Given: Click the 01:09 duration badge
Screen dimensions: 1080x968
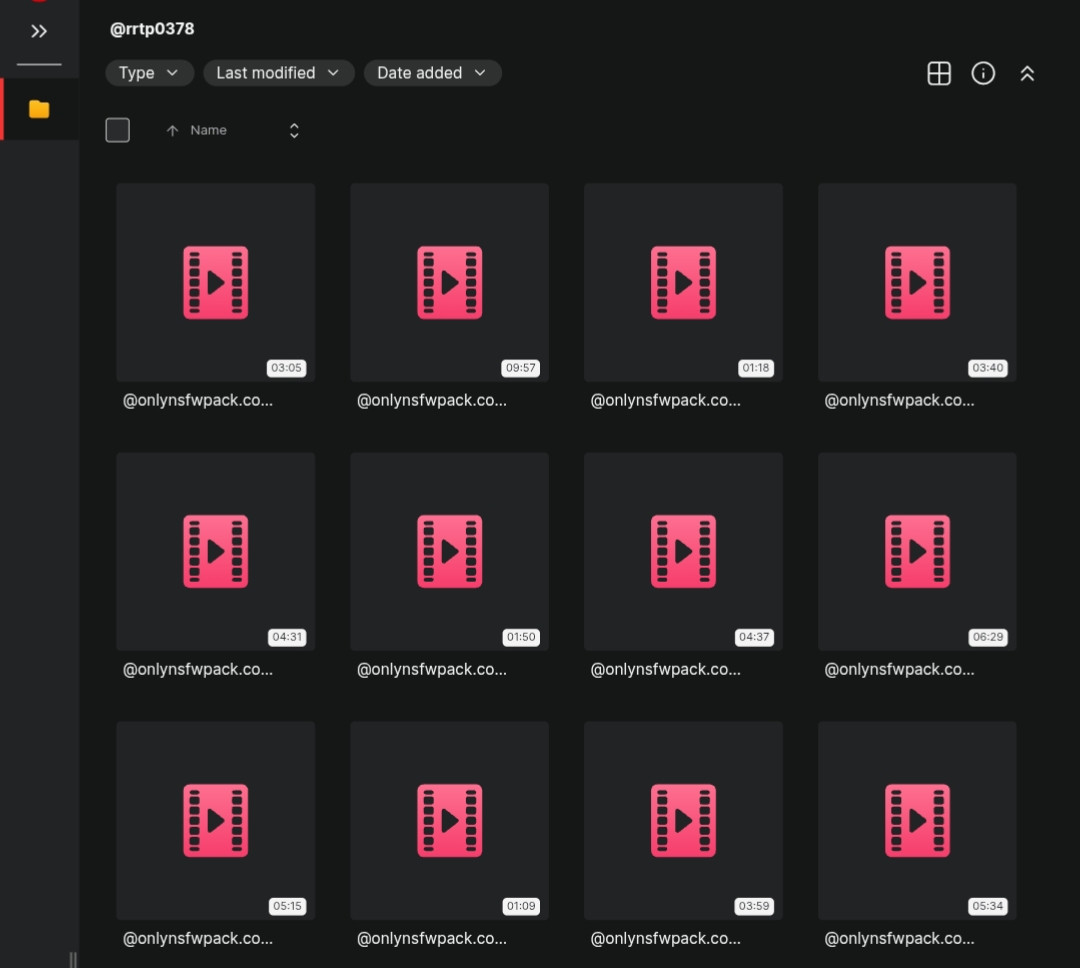Looking at the screenshot, I should 521,906.
